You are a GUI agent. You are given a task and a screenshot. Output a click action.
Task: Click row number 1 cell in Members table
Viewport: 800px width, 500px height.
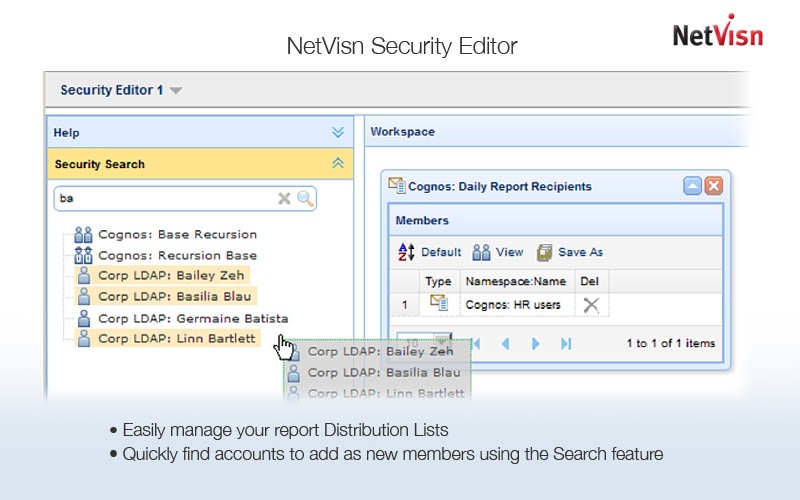coord(405,305)
